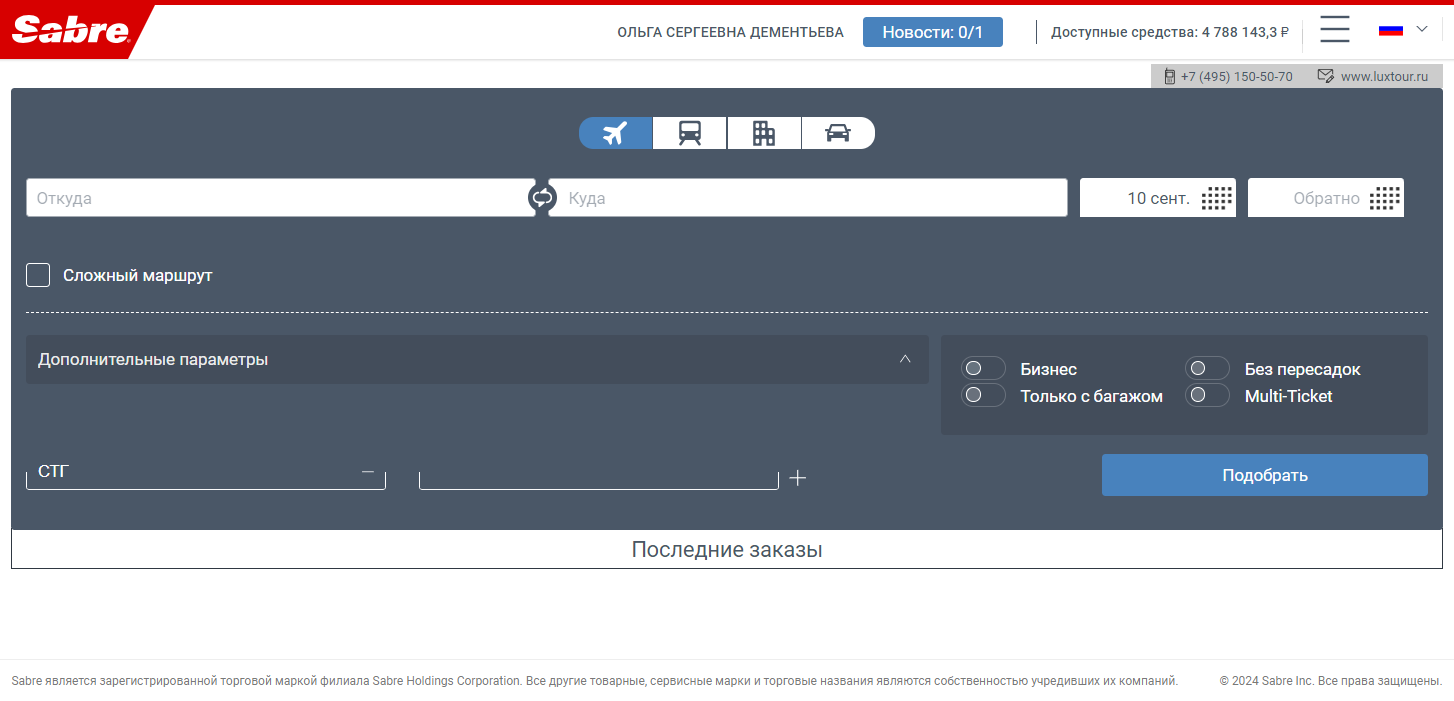Check the 'Сложный маршрут' checkbox
Screen dimensions: 1454x701
(x=38, y=275)
